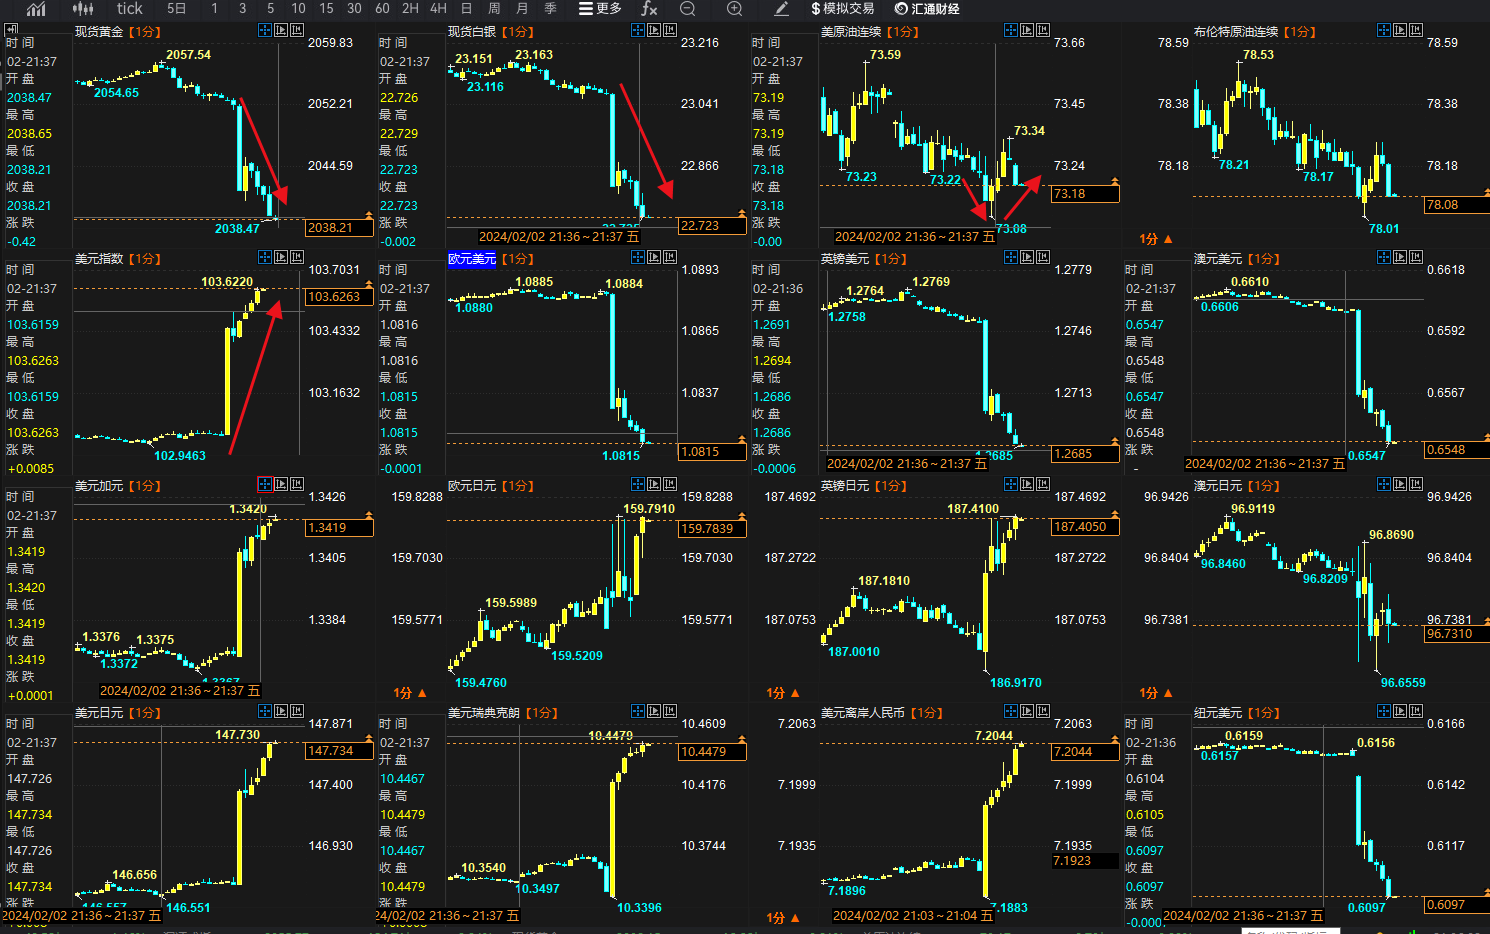The height and width of the screenshot is (934, 1490).
Task: Switch to the 2H timeframe
Action: point(410,9)
